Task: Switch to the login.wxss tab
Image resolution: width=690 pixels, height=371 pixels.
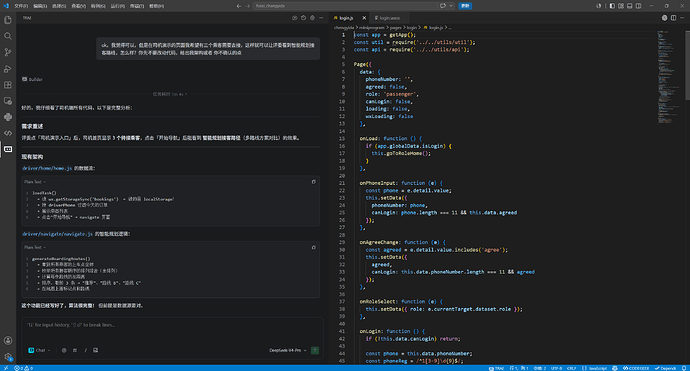Action: (x=389, y=18)
